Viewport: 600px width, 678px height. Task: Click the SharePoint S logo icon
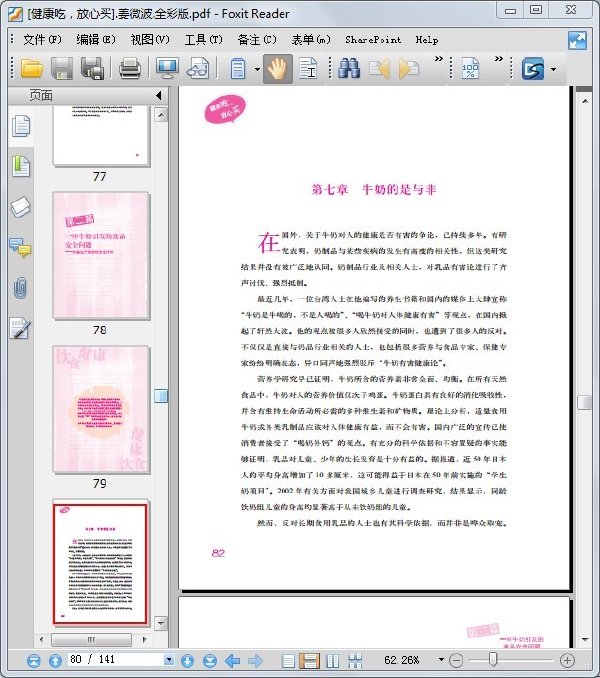(x=533, y=69)
